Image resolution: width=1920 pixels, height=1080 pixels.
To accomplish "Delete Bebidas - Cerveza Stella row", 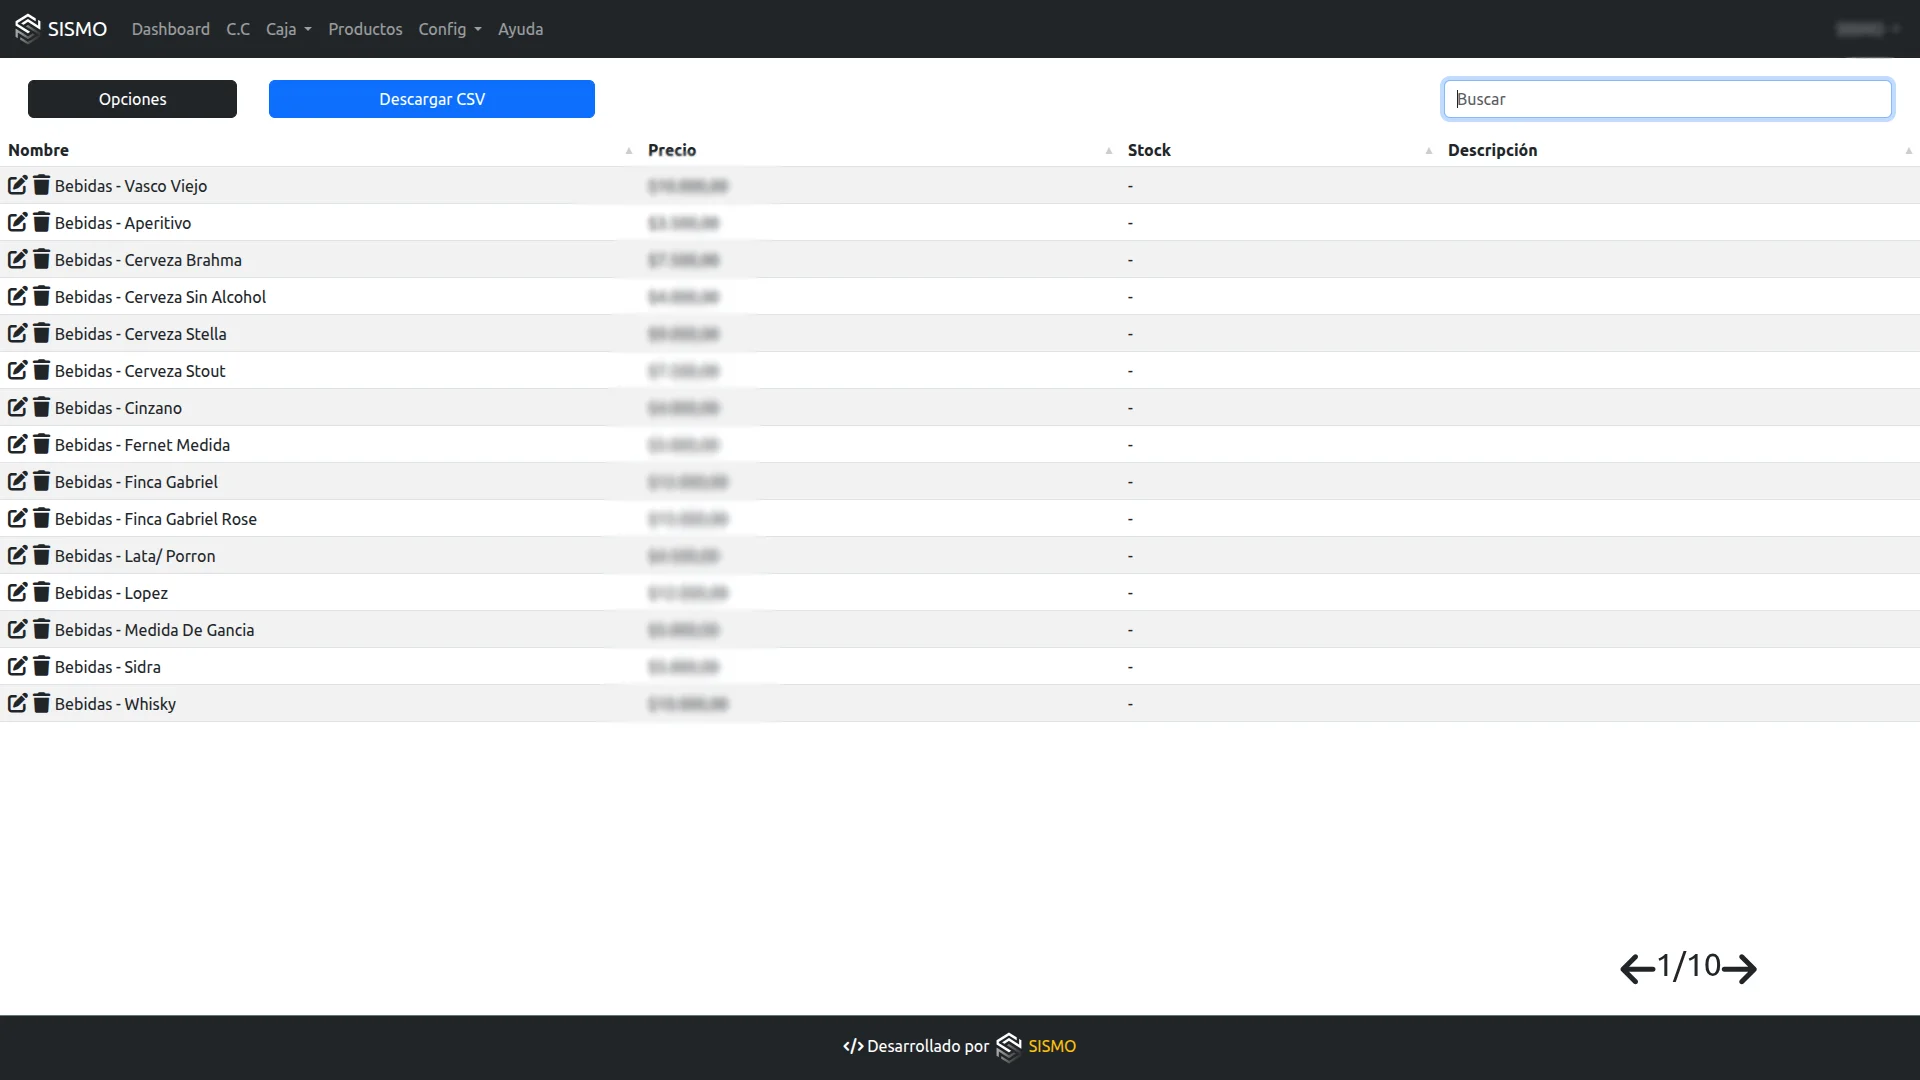I will point(41,333).
